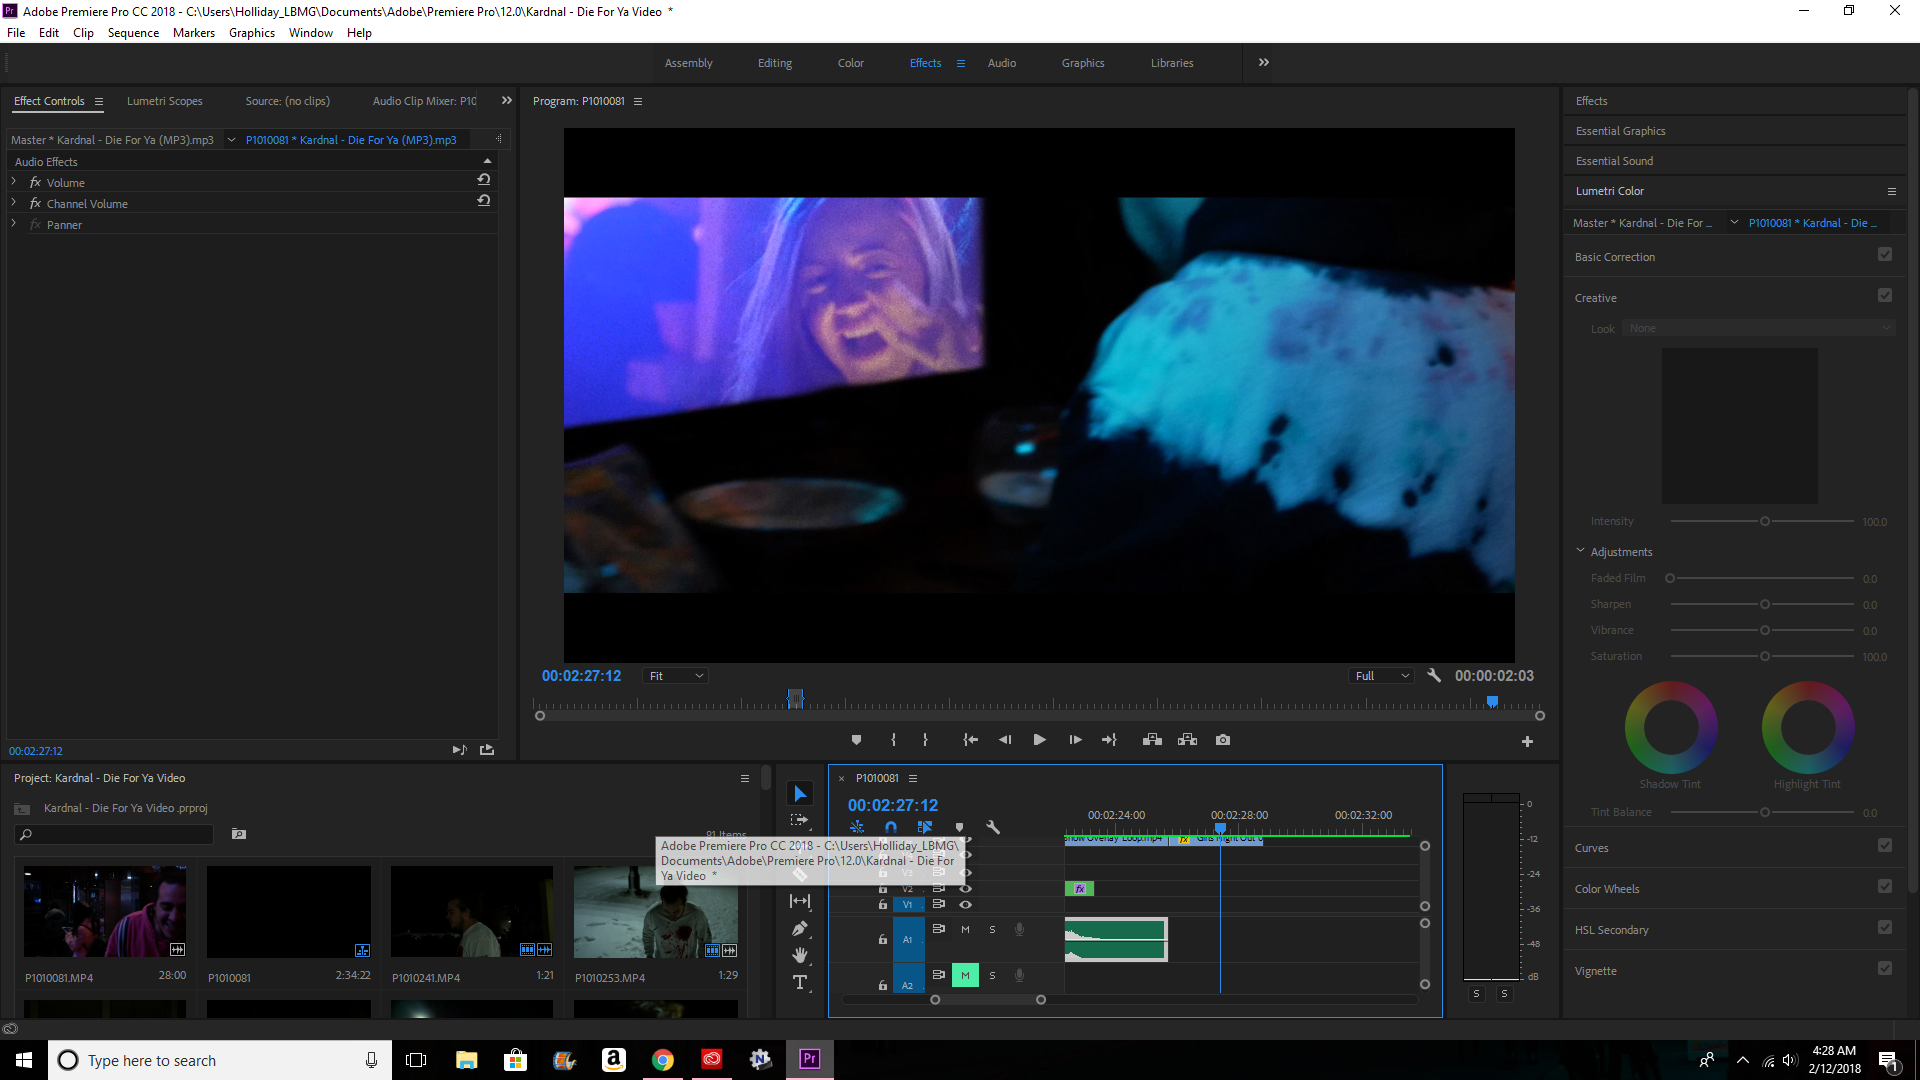Open the Sequence menu
The height and width of the screenshot is (1080, 1920).
[133, 33]
